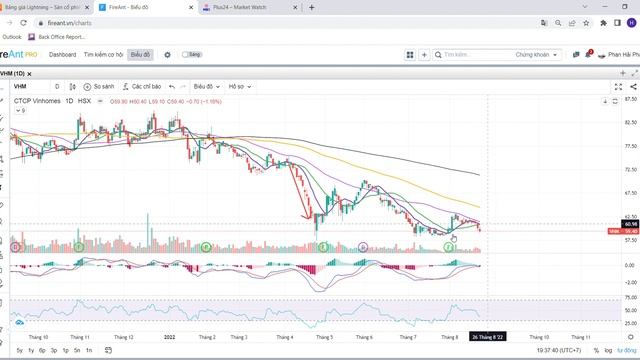This screenshot has height=360, width=640.
Task: Open the chat messages icon
Action: (576, 55)
